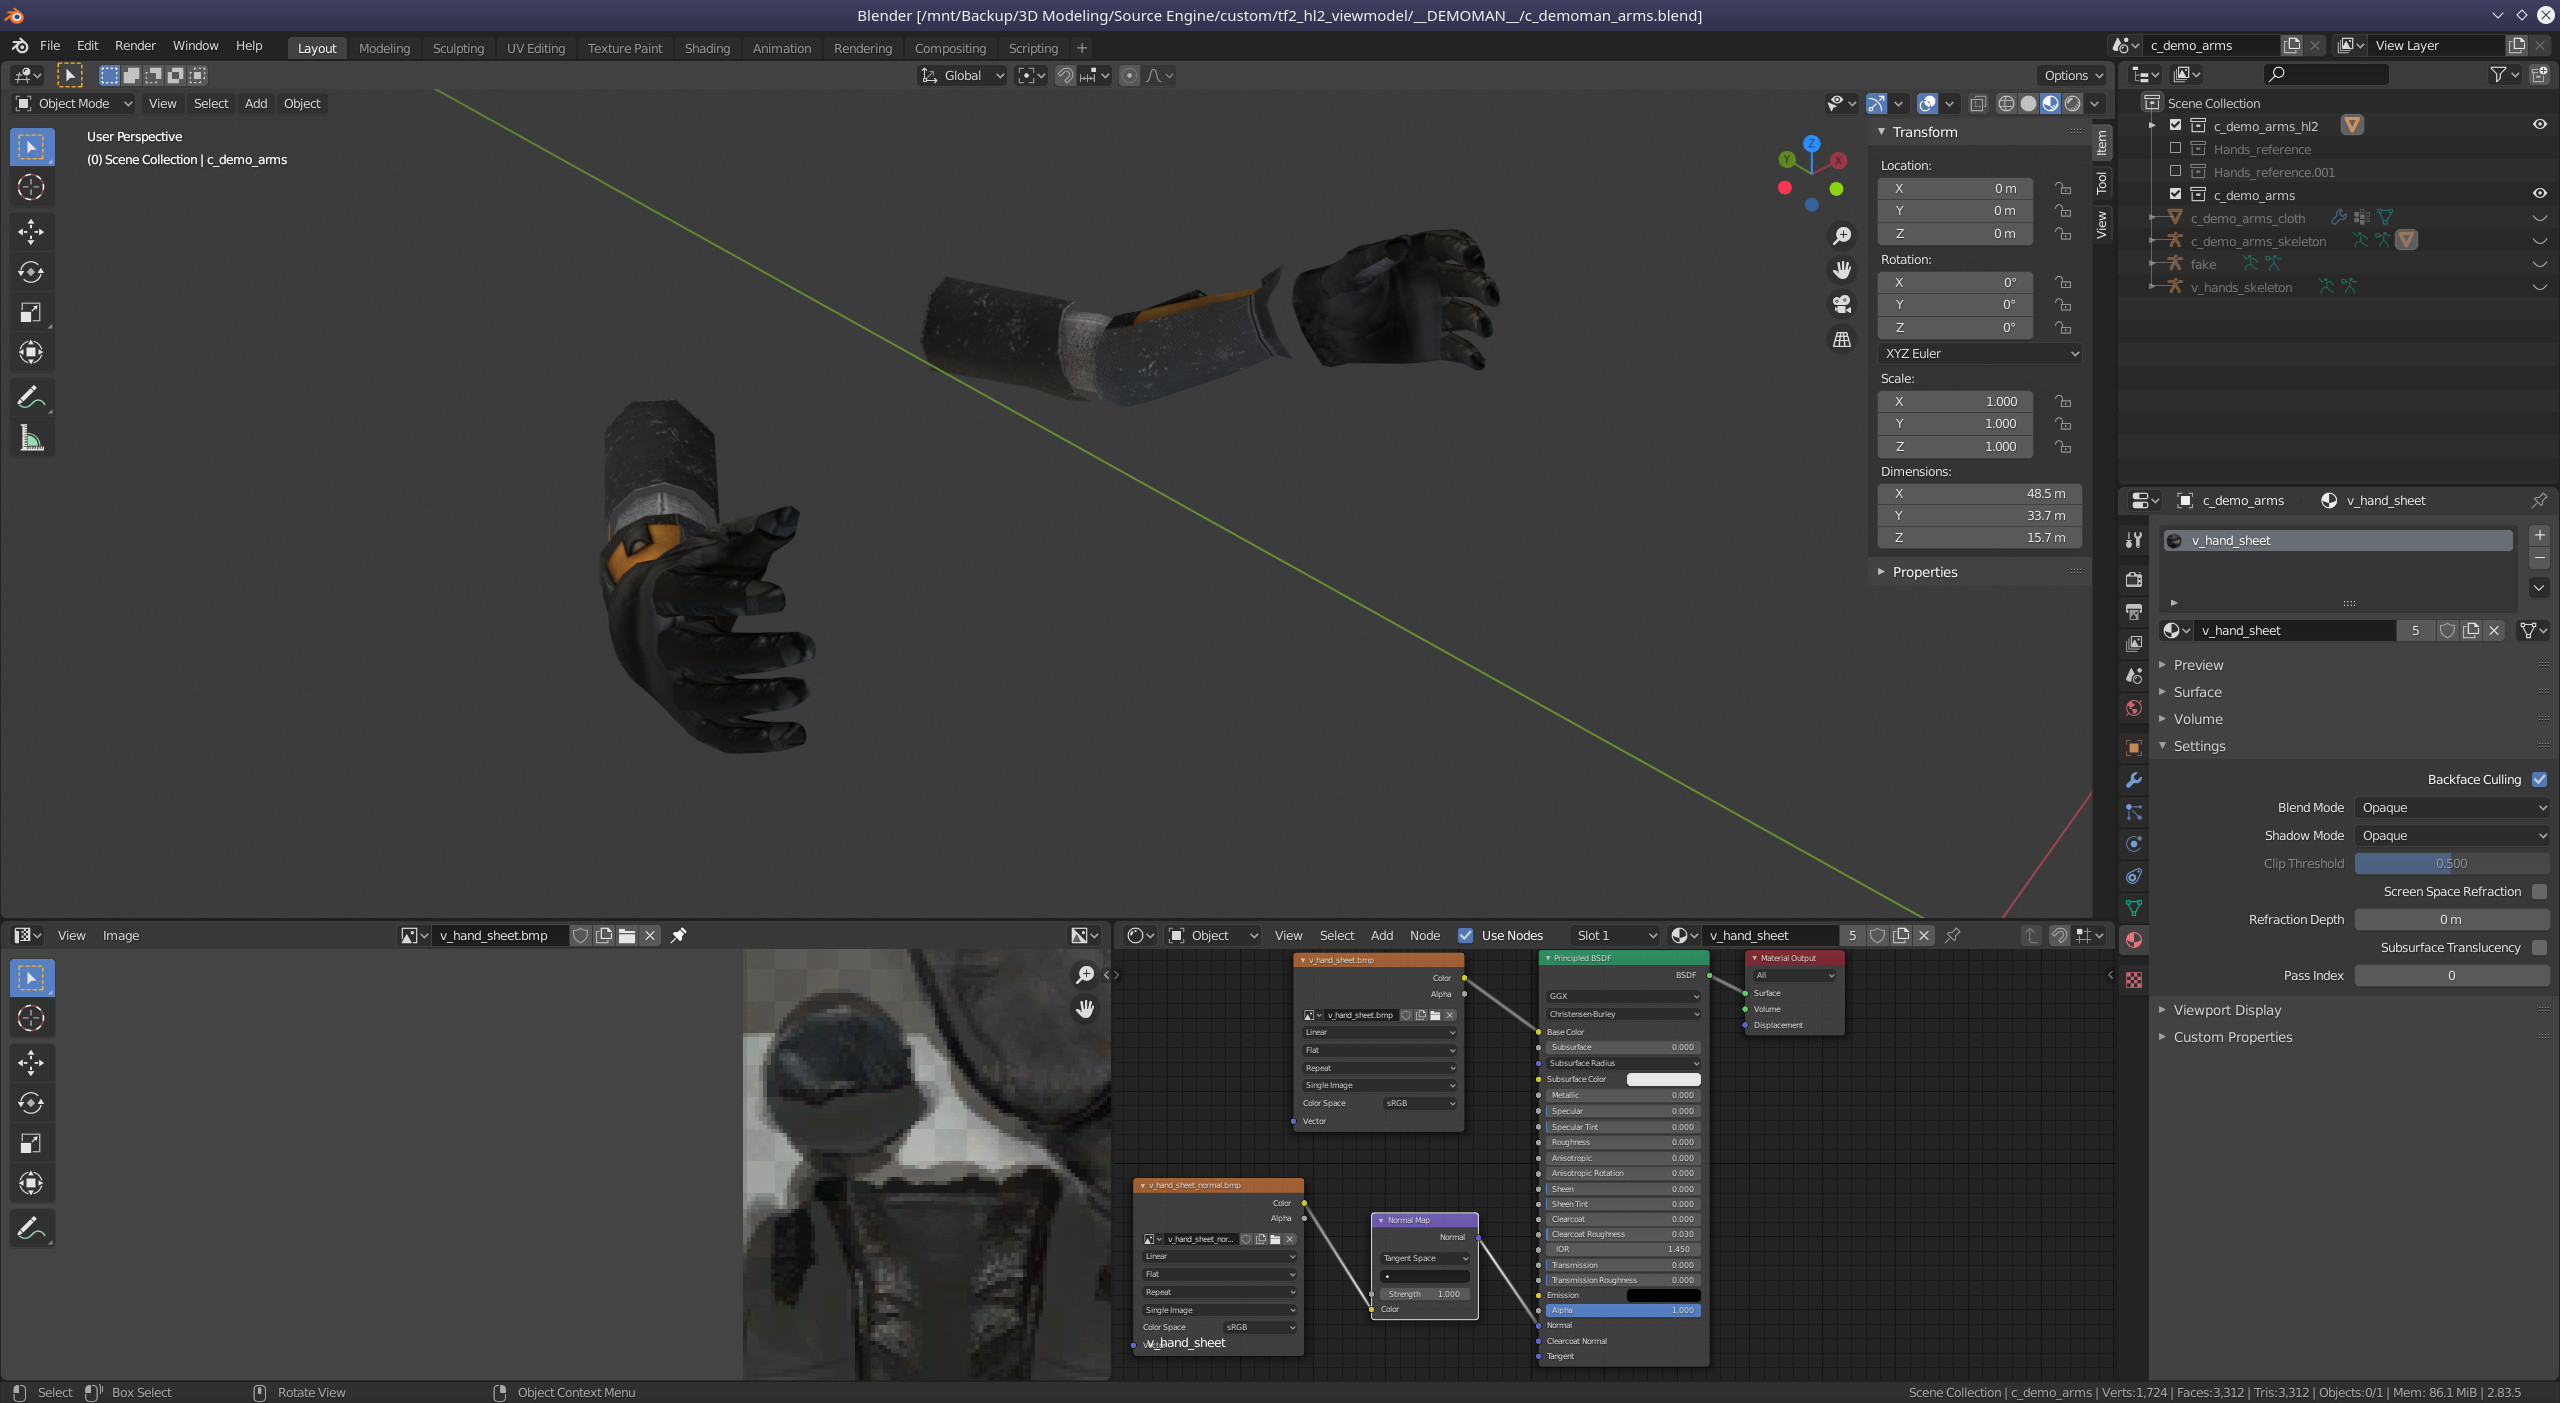The image size is (2560, 1403).
Task: Click the Location X value field
Action: coord(1954,188)
